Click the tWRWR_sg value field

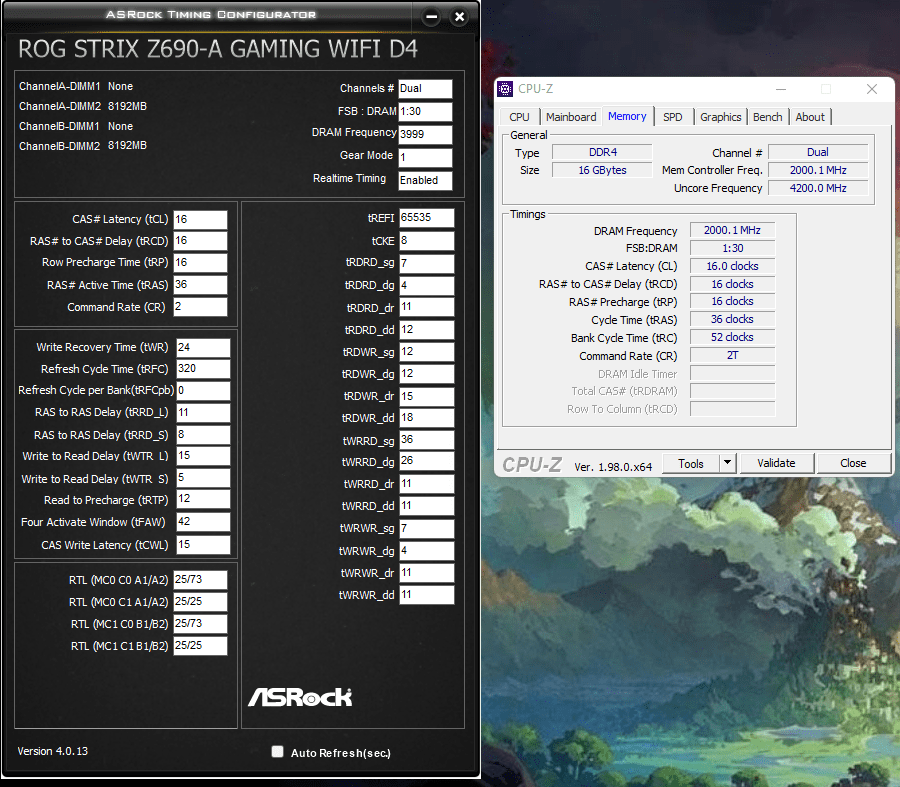[427, 529]
